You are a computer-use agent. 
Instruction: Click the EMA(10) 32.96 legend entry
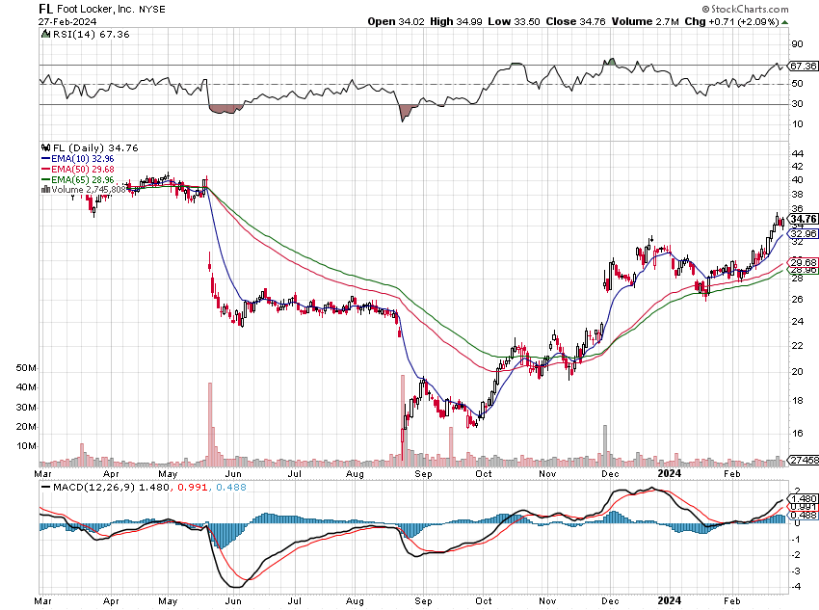tap(77, 159)
